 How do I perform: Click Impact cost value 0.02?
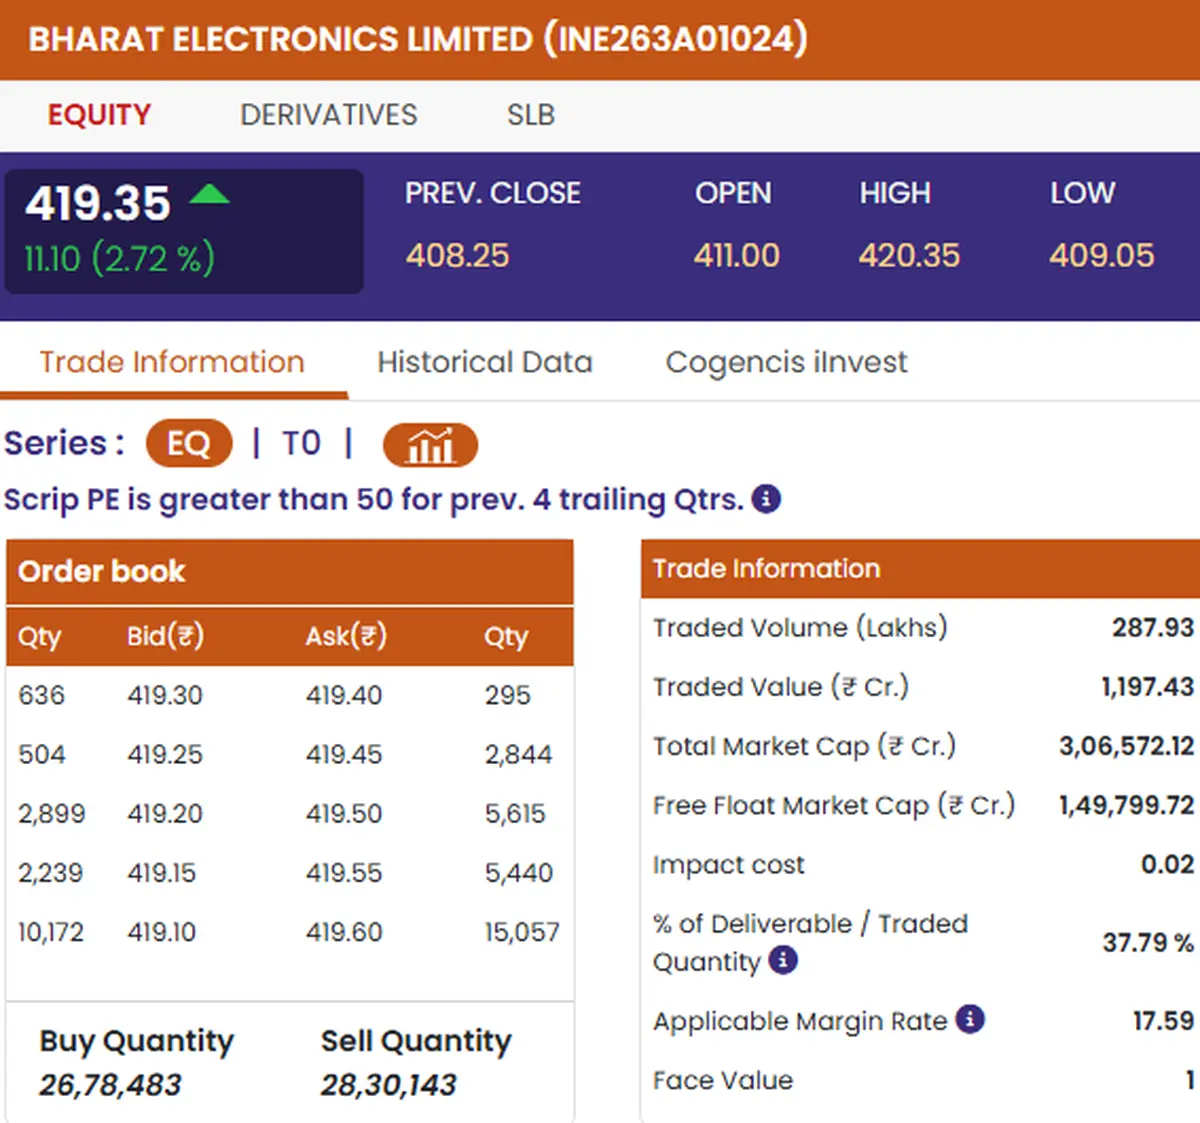[1168, 864]
